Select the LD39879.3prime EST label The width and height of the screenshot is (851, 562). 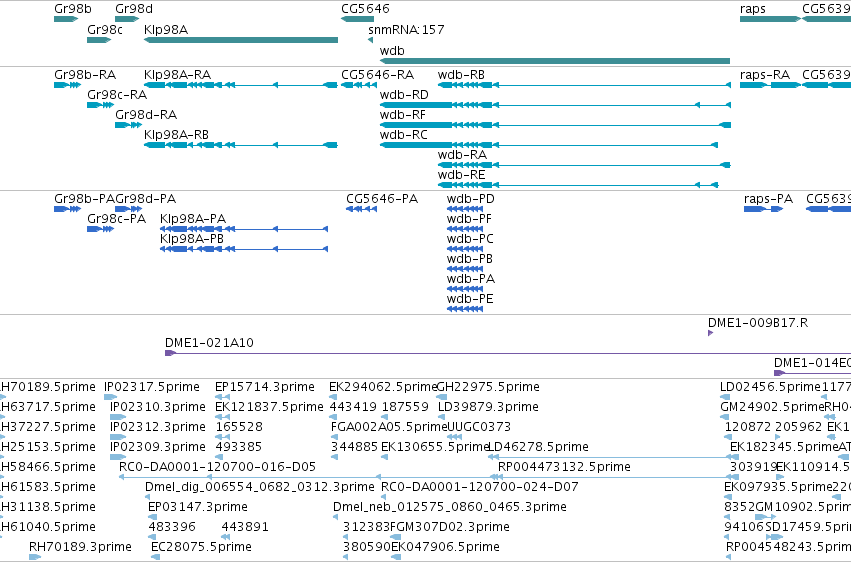click(488, 407)
